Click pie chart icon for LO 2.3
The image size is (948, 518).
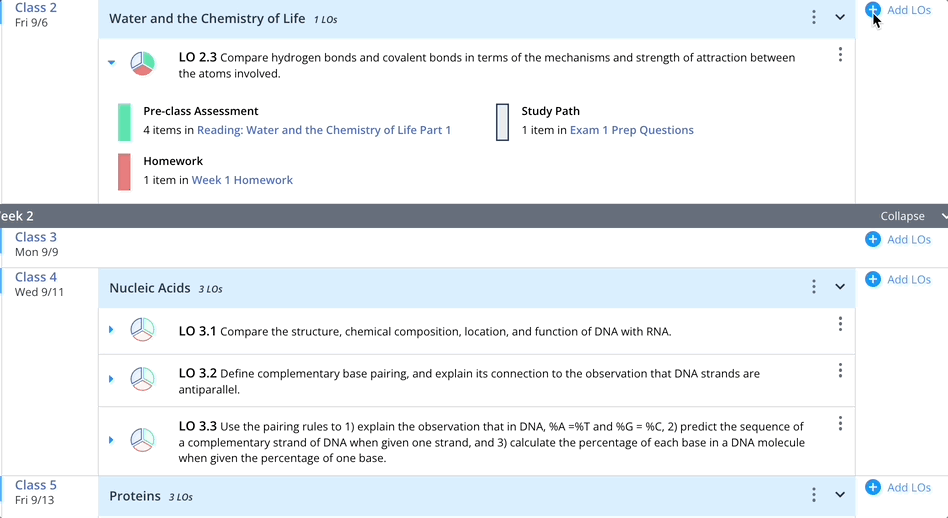(x=143, y=63)
